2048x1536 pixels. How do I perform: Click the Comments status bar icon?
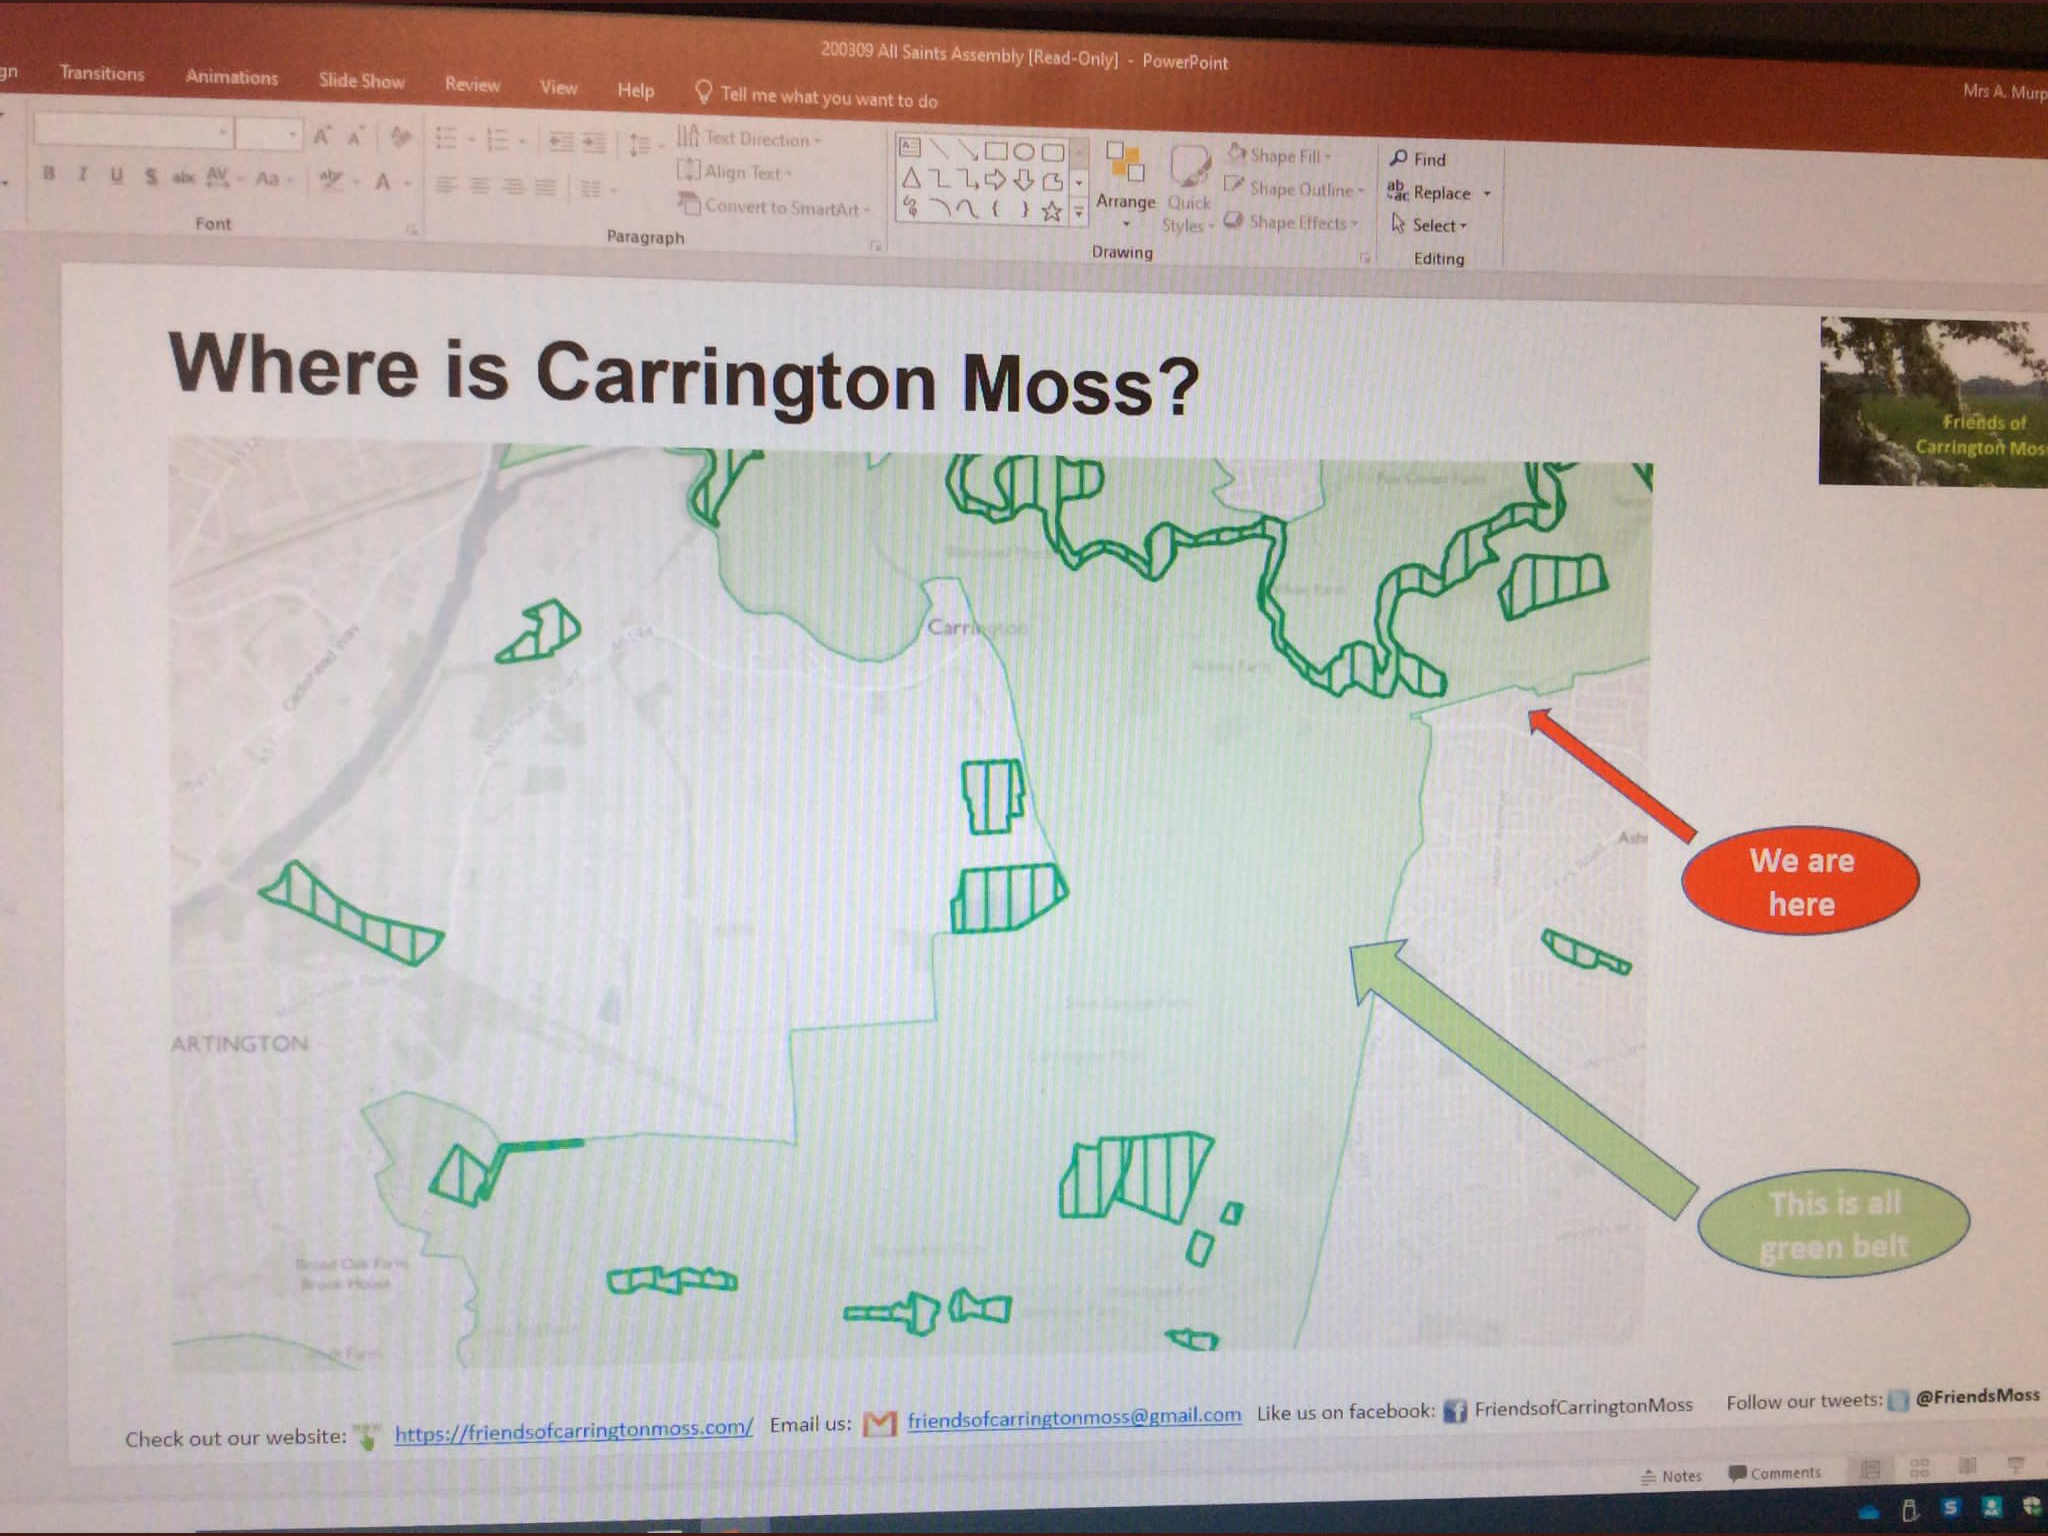(x=1775, y=1473)
